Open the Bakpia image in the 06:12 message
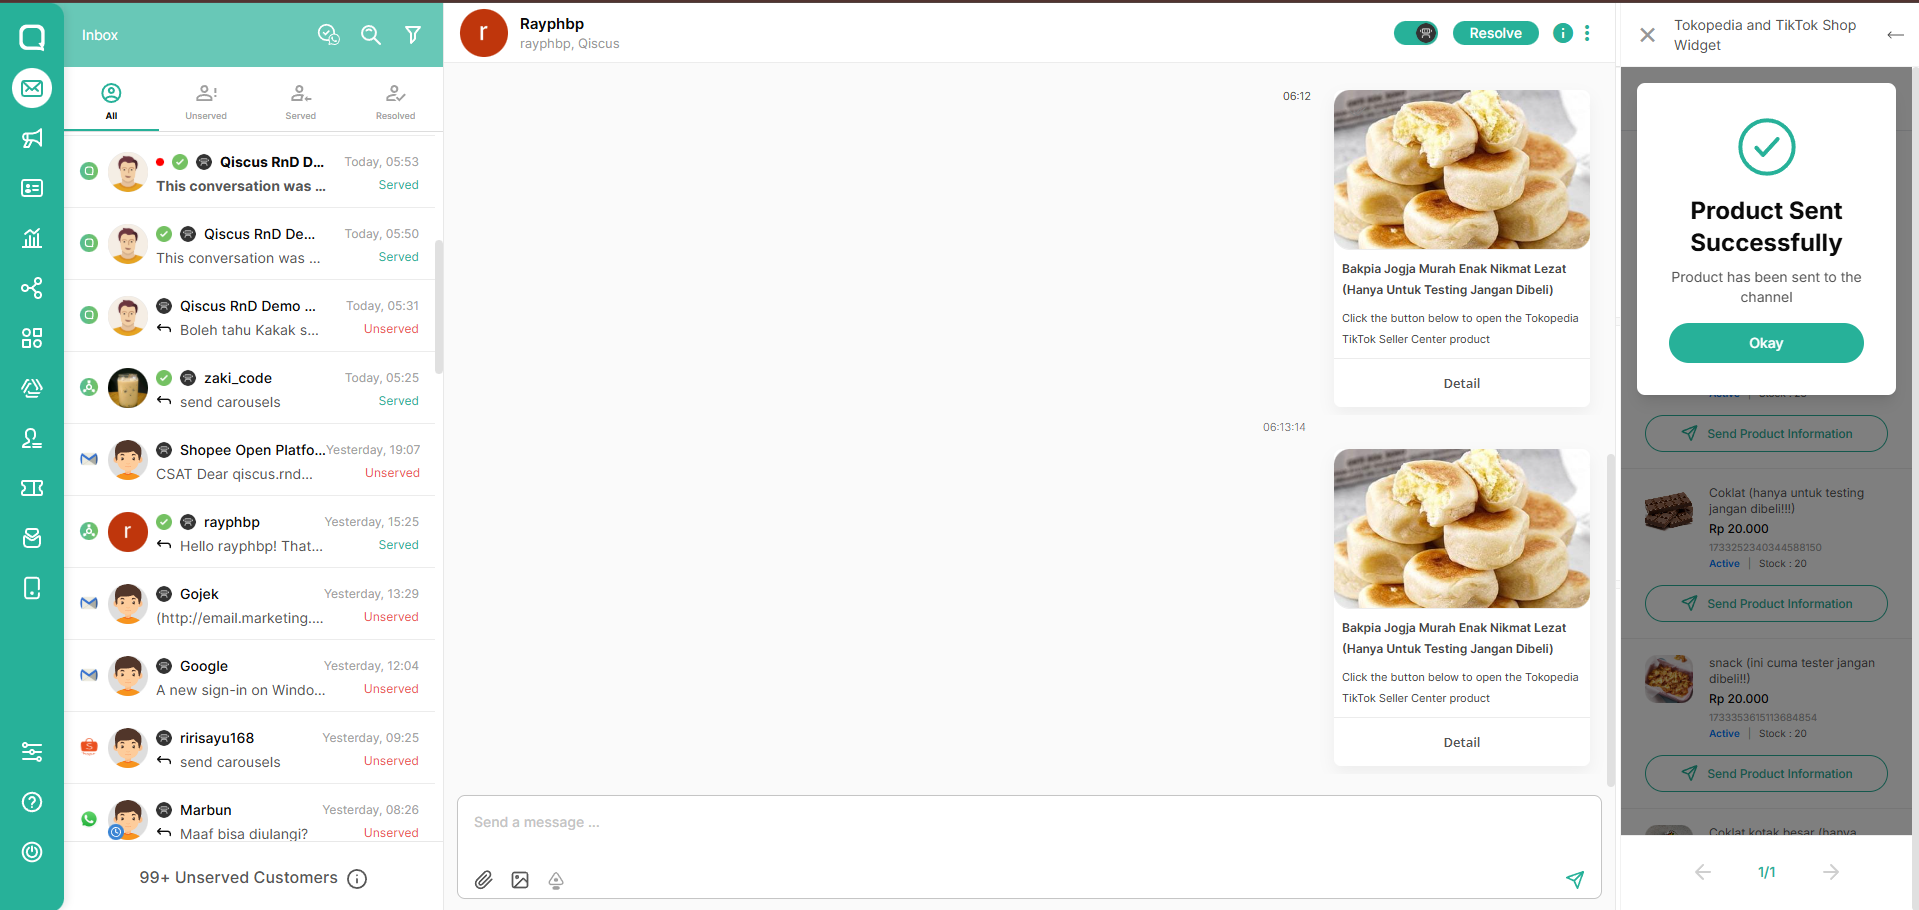Screen dimensions: 1919x910 pos(1462,169)
